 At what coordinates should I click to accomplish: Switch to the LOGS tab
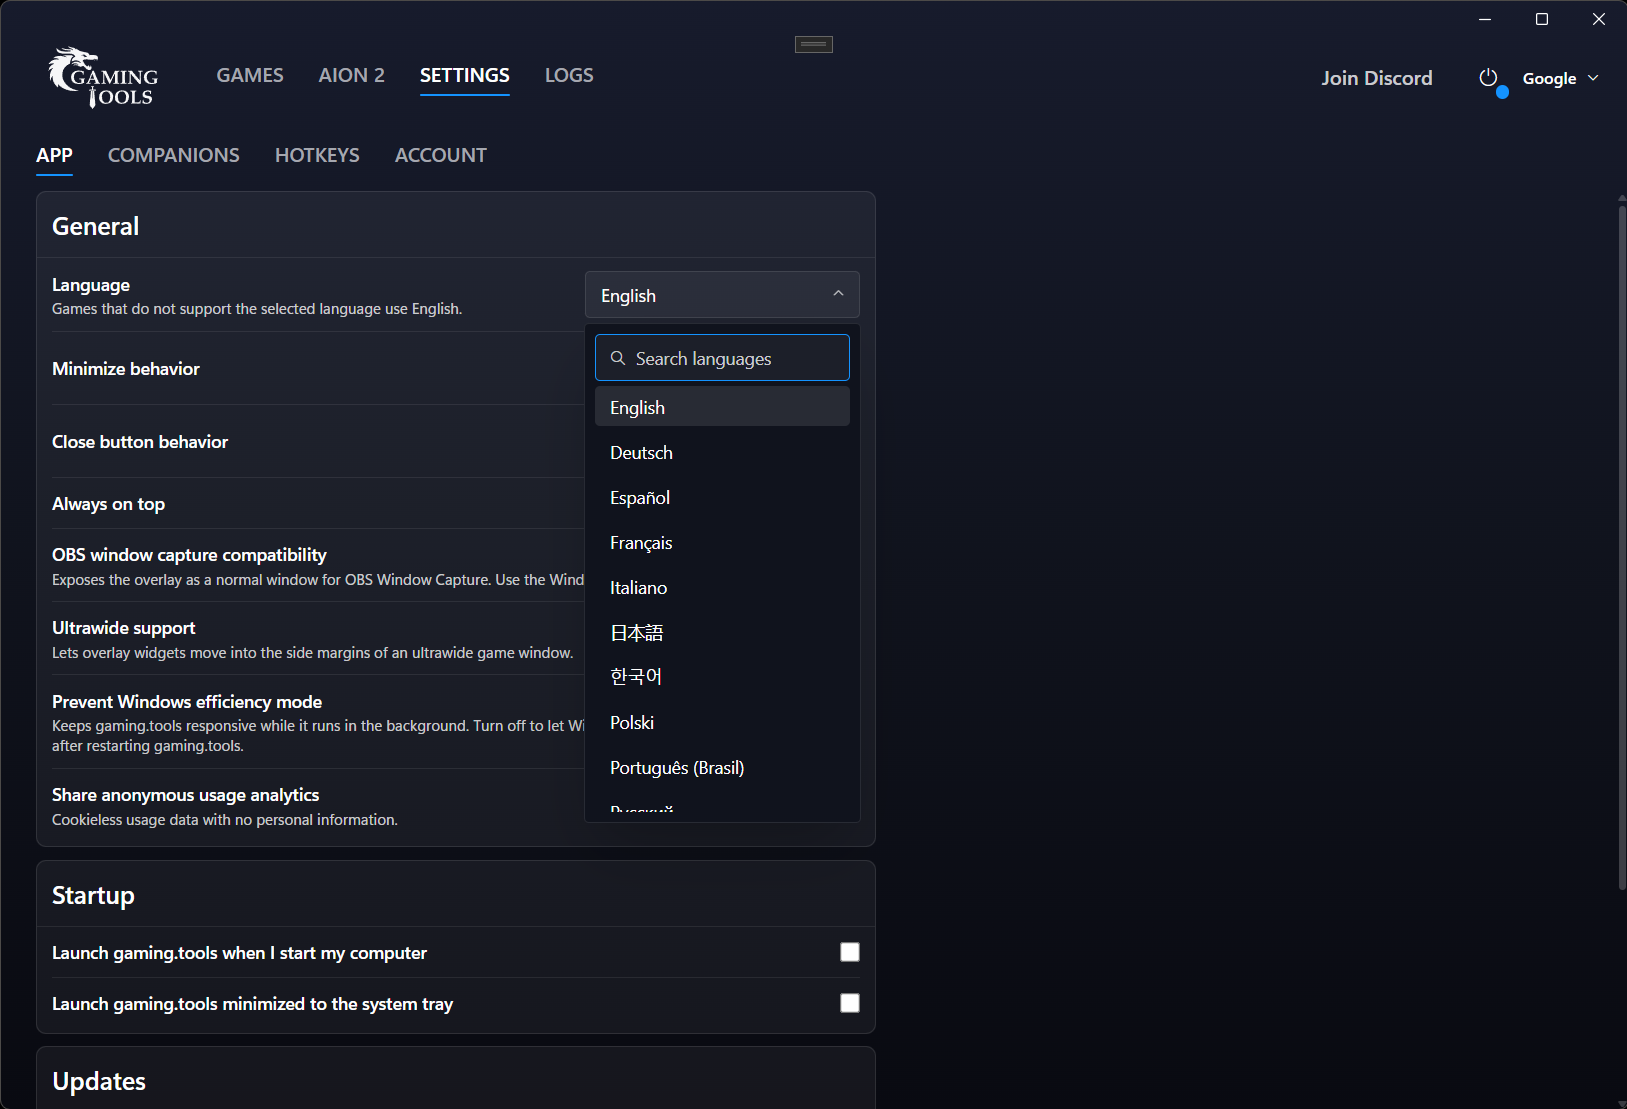[569, 75]
